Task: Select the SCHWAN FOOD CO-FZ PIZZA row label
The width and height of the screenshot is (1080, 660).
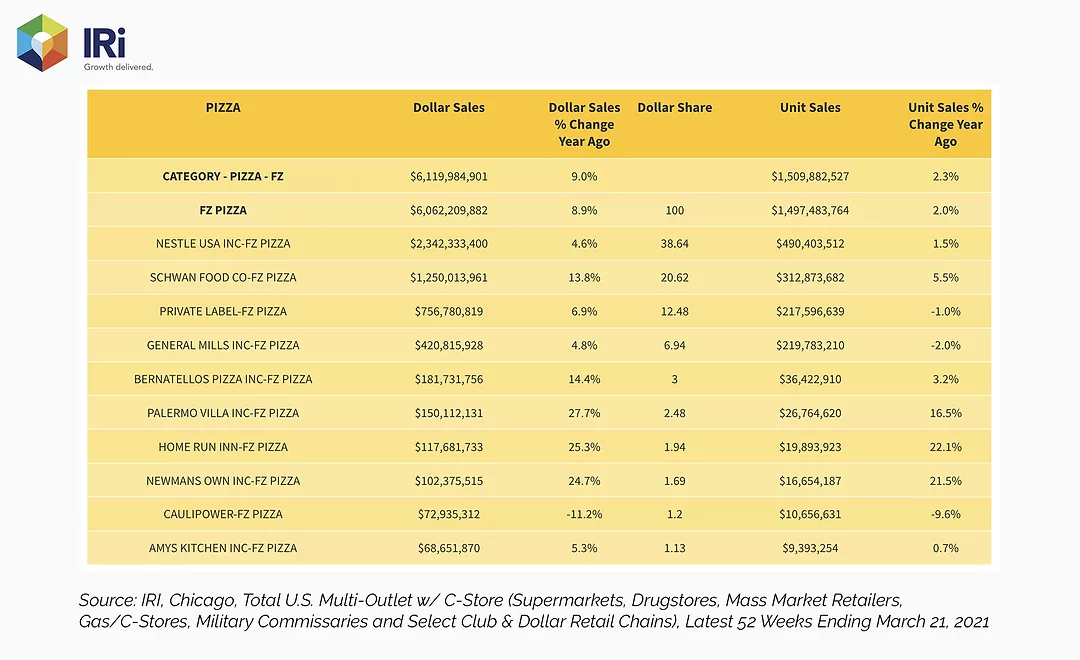Action: (223, 278)
